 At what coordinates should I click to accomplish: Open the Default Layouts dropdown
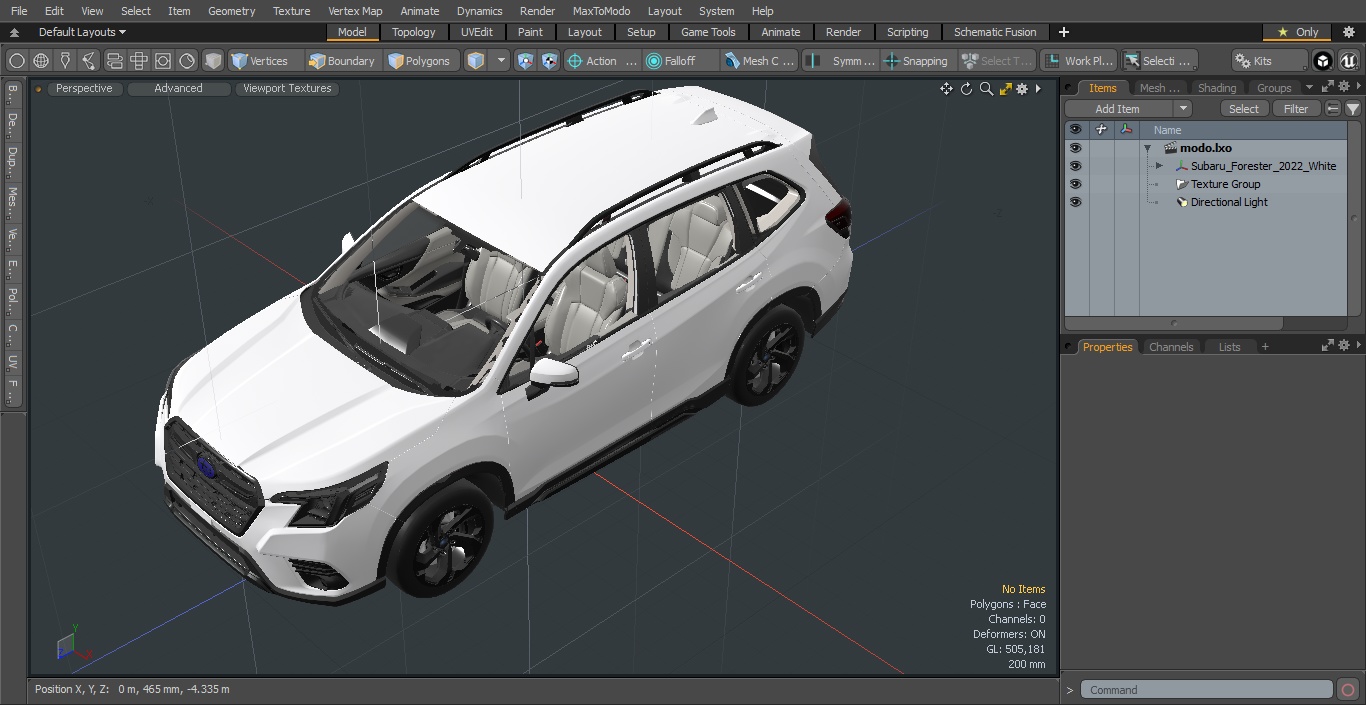82,32
